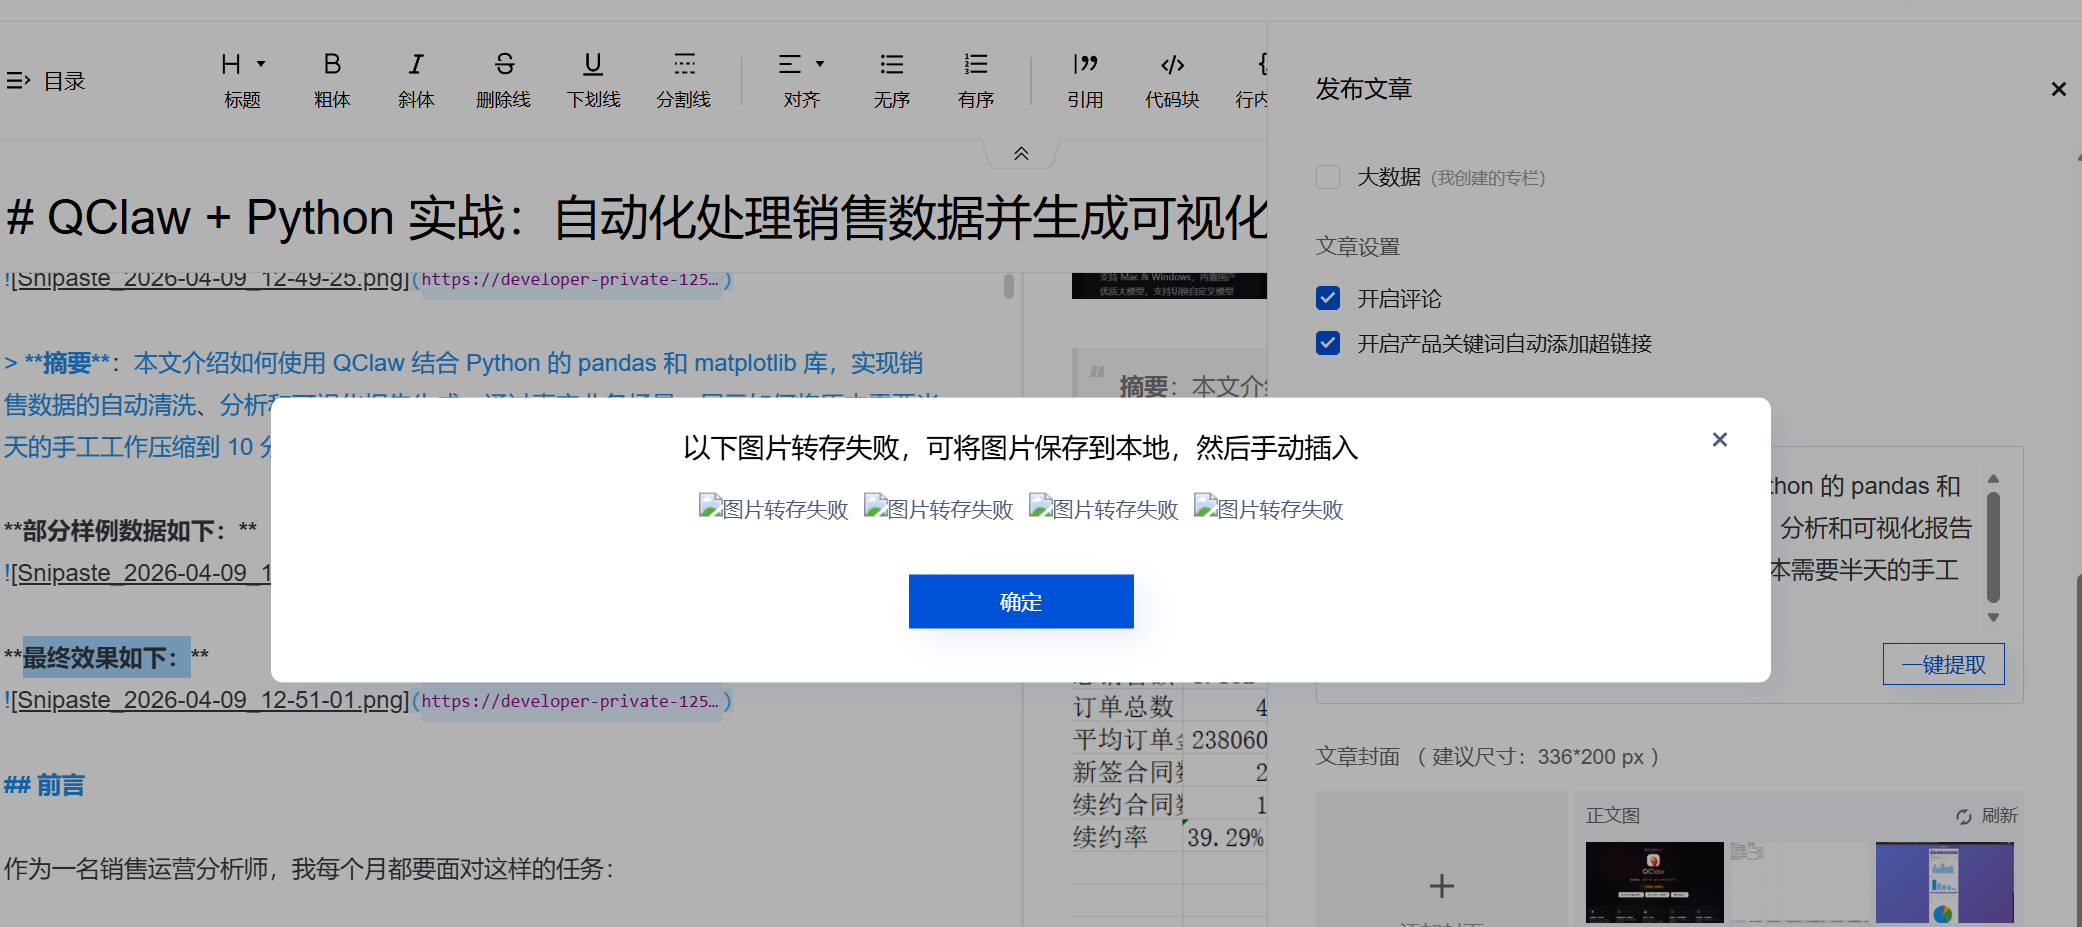The height and width of the screenshot is (927, 2082).
Task: Click the 续约率 cell in preview
Action: [1110, 837]
